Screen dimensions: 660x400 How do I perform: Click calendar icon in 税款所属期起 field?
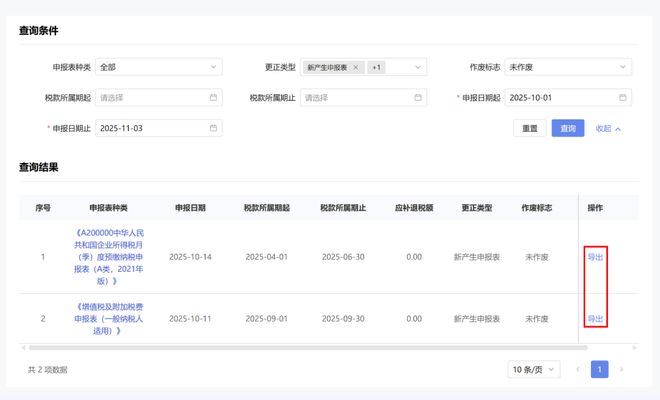[x=213, y=98]
